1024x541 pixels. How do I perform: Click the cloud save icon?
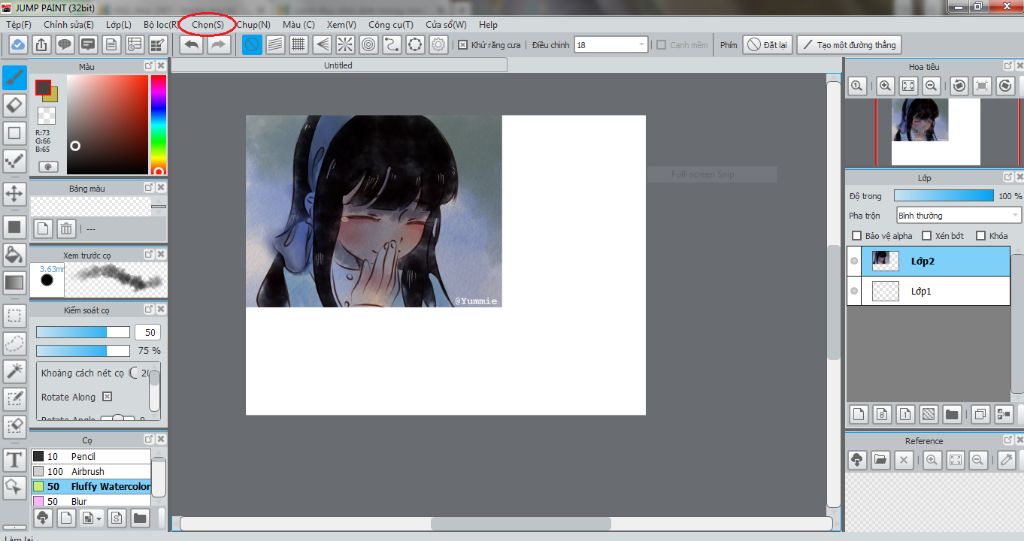pos(18,44)
